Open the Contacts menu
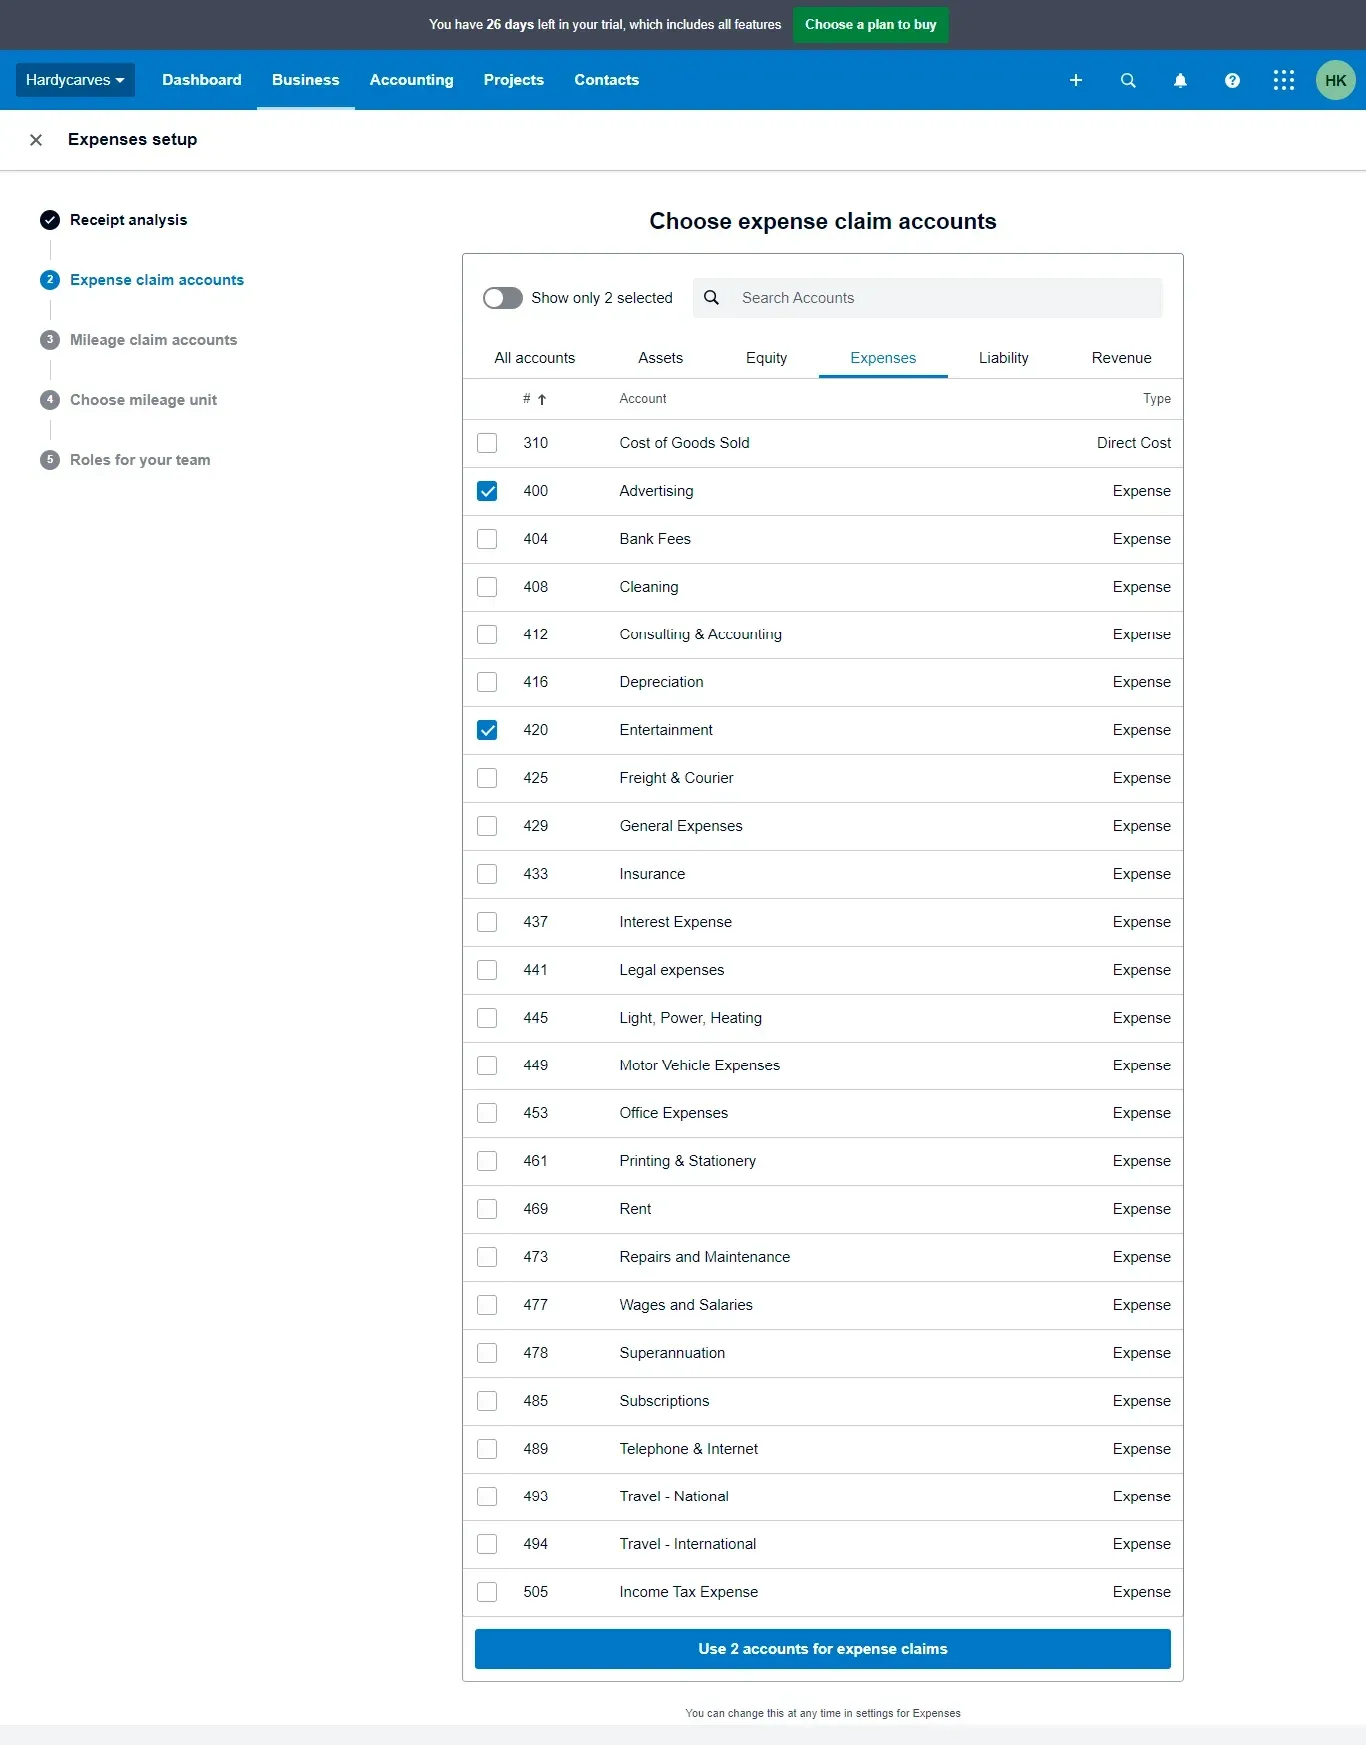The height and width of the screenshot is (1748, 1366). (x=607, y=80)
